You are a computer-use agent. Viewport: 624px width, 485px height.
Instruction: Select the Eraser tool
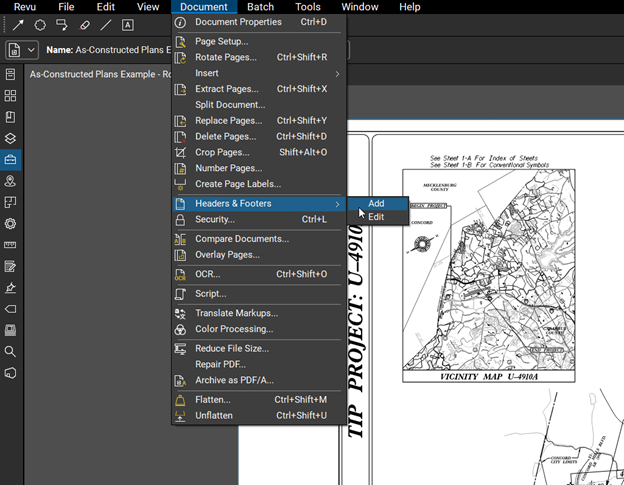[x=84, y=25]
